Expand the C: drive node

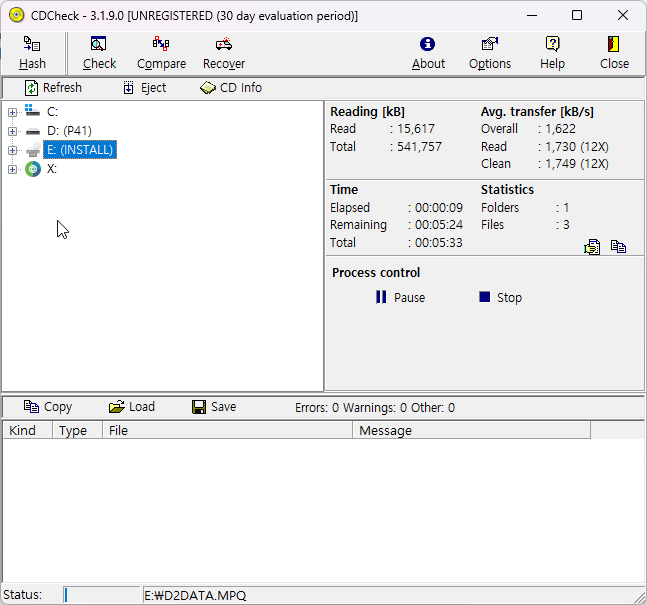tap(13, 112)
